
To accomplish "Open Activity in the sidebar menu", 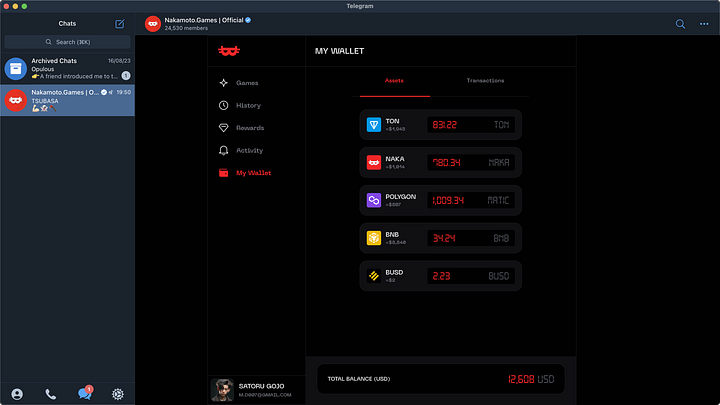I will click(x=249, y=150).
